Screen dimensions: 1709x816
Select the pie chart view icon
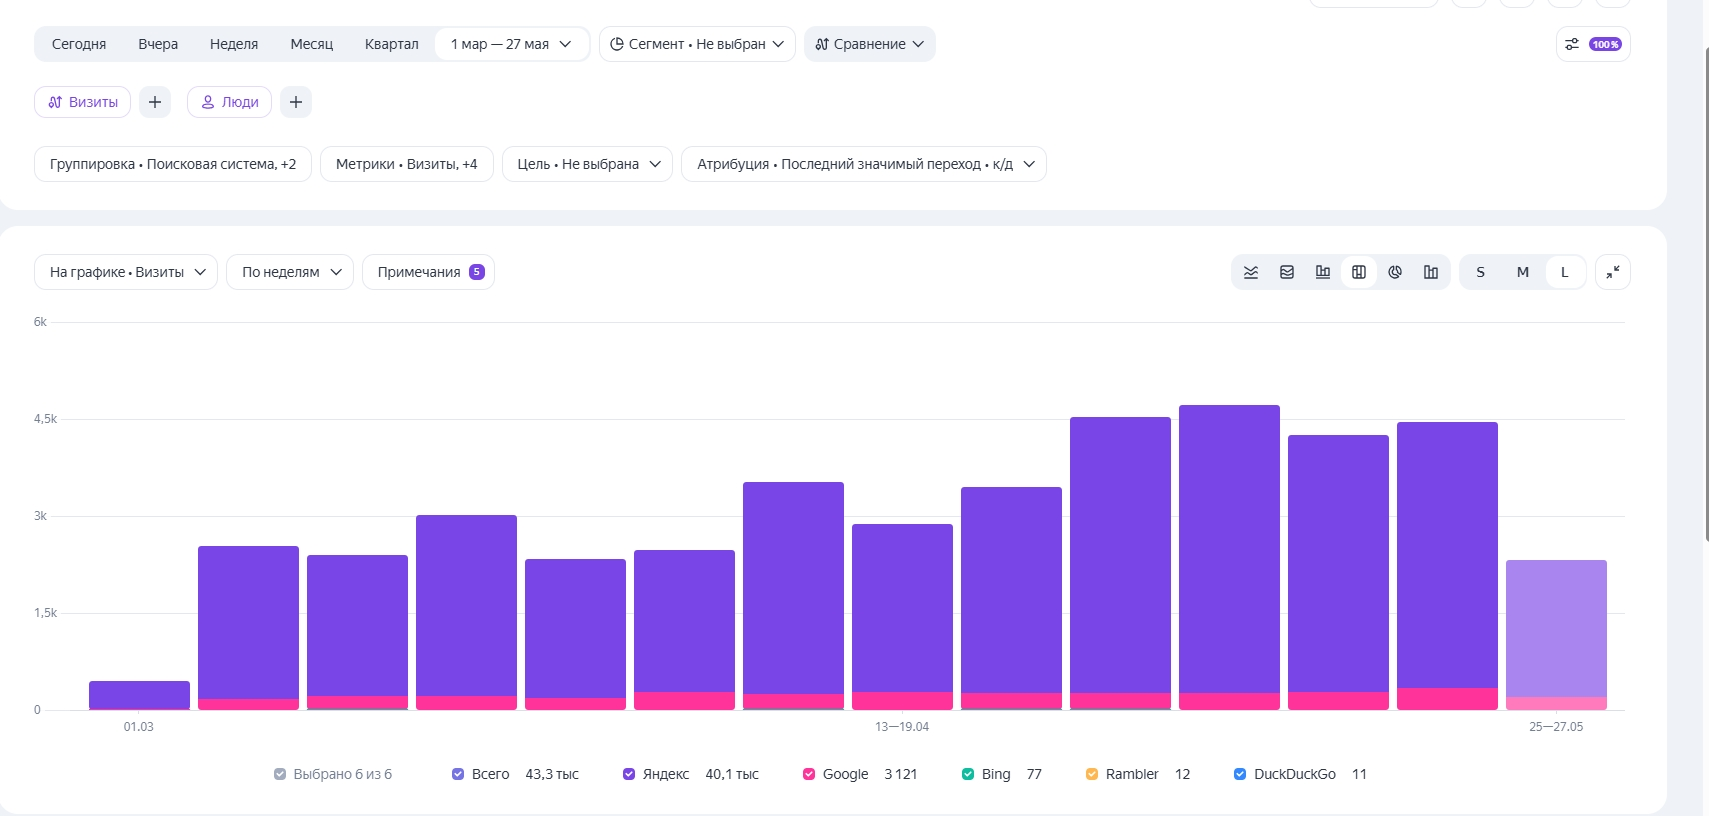(1395, 272)
